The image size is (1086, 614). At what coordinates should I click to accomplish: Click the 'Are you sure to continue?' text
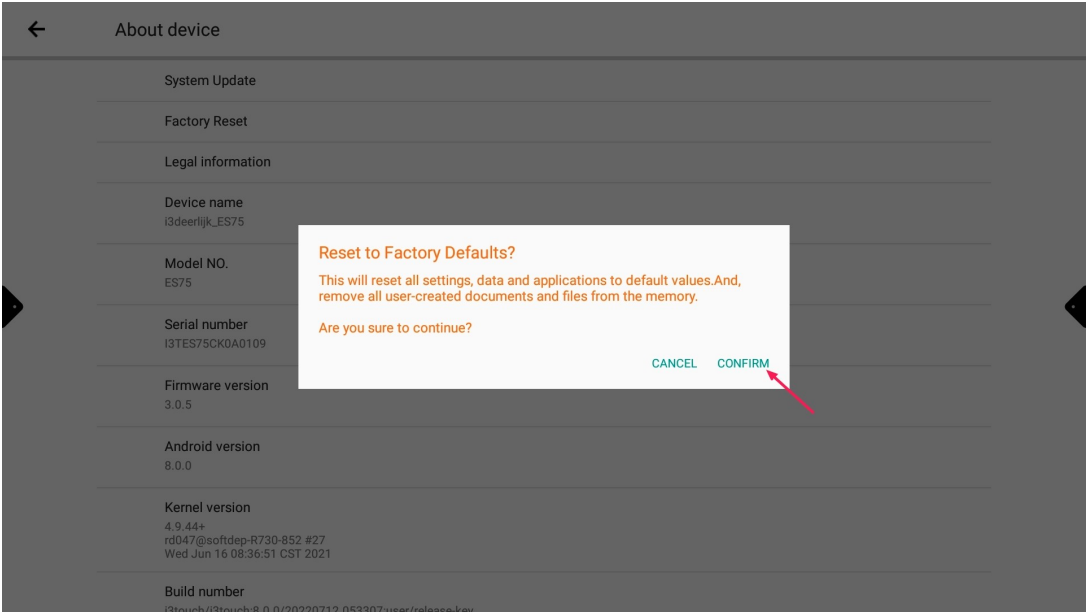pos(395,328)
